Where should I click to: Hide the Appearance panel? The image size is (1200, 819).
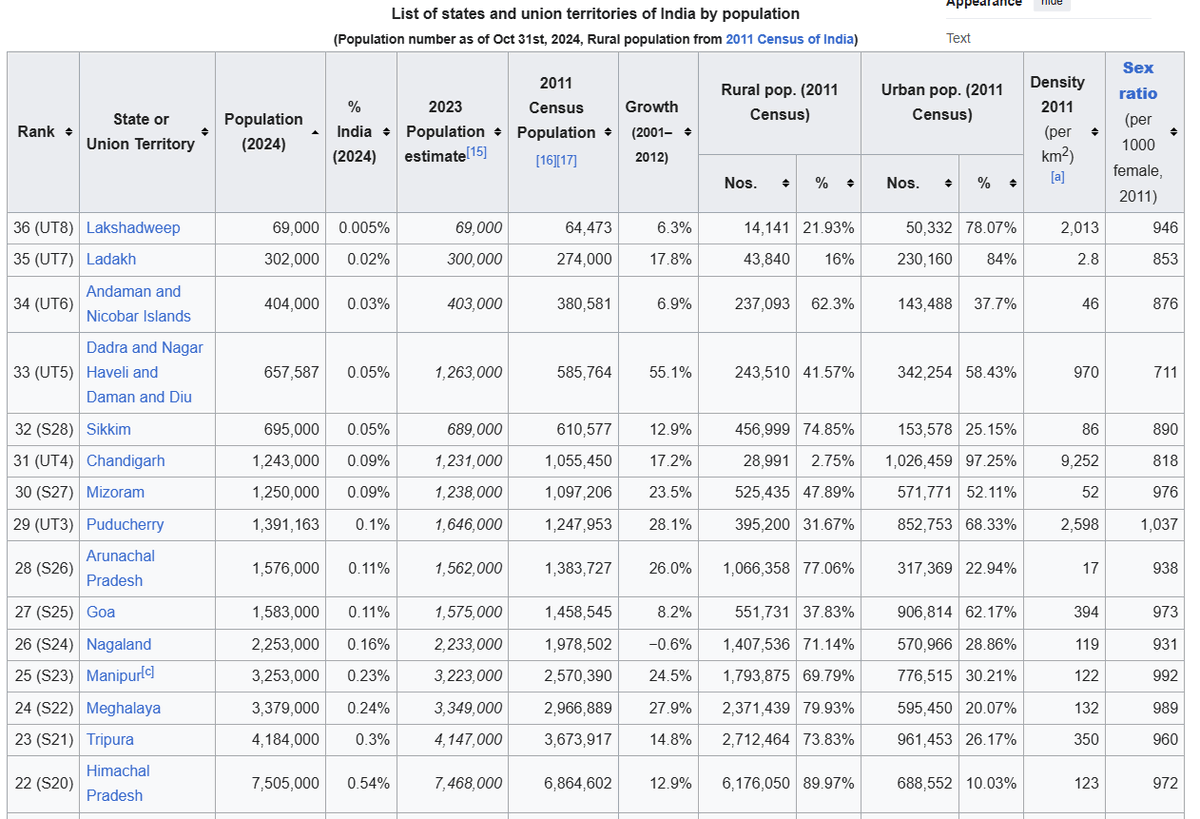(1051, 4)
